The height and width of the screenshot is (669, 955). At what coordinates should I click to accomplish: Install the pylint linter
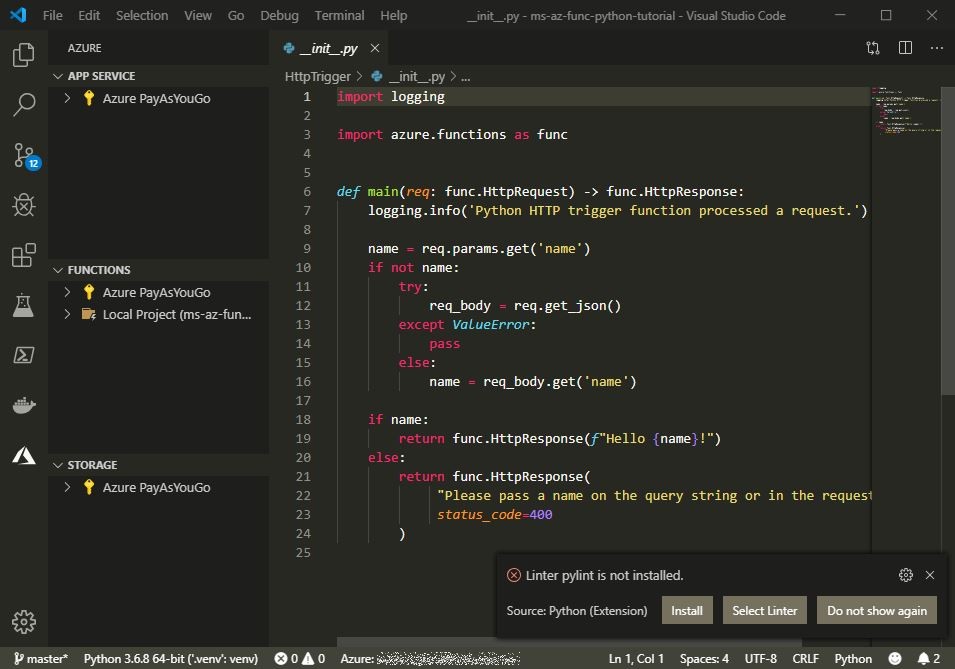click(687, 611)
